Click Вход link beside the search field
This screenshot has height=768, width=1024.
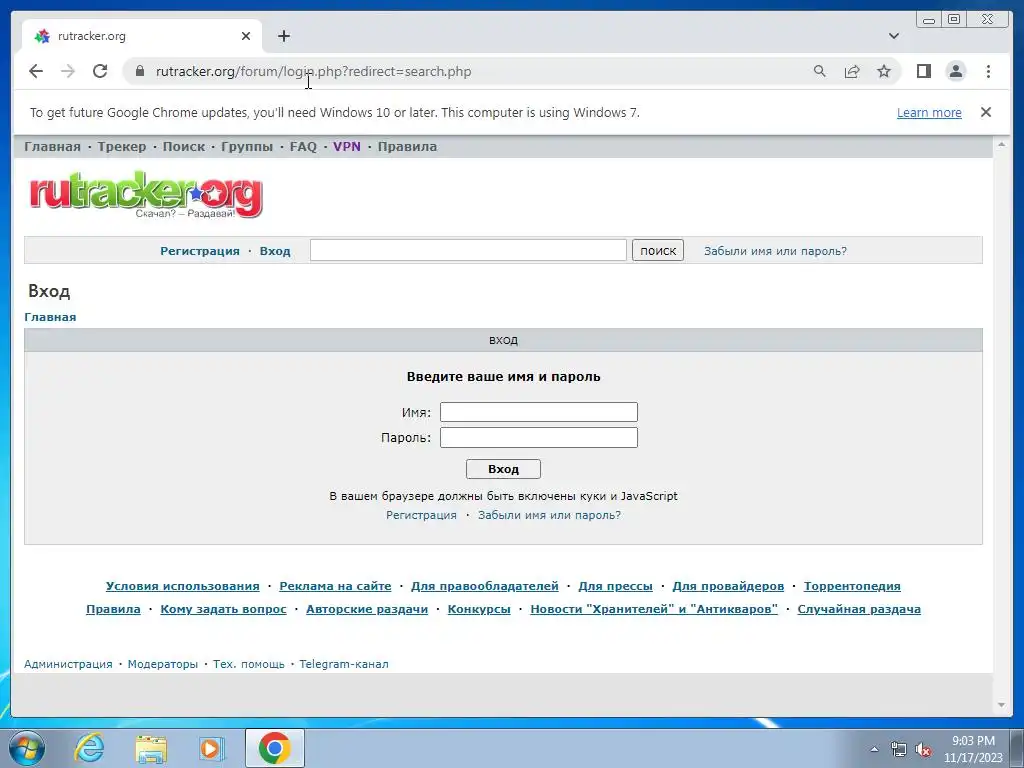point(275,251)
